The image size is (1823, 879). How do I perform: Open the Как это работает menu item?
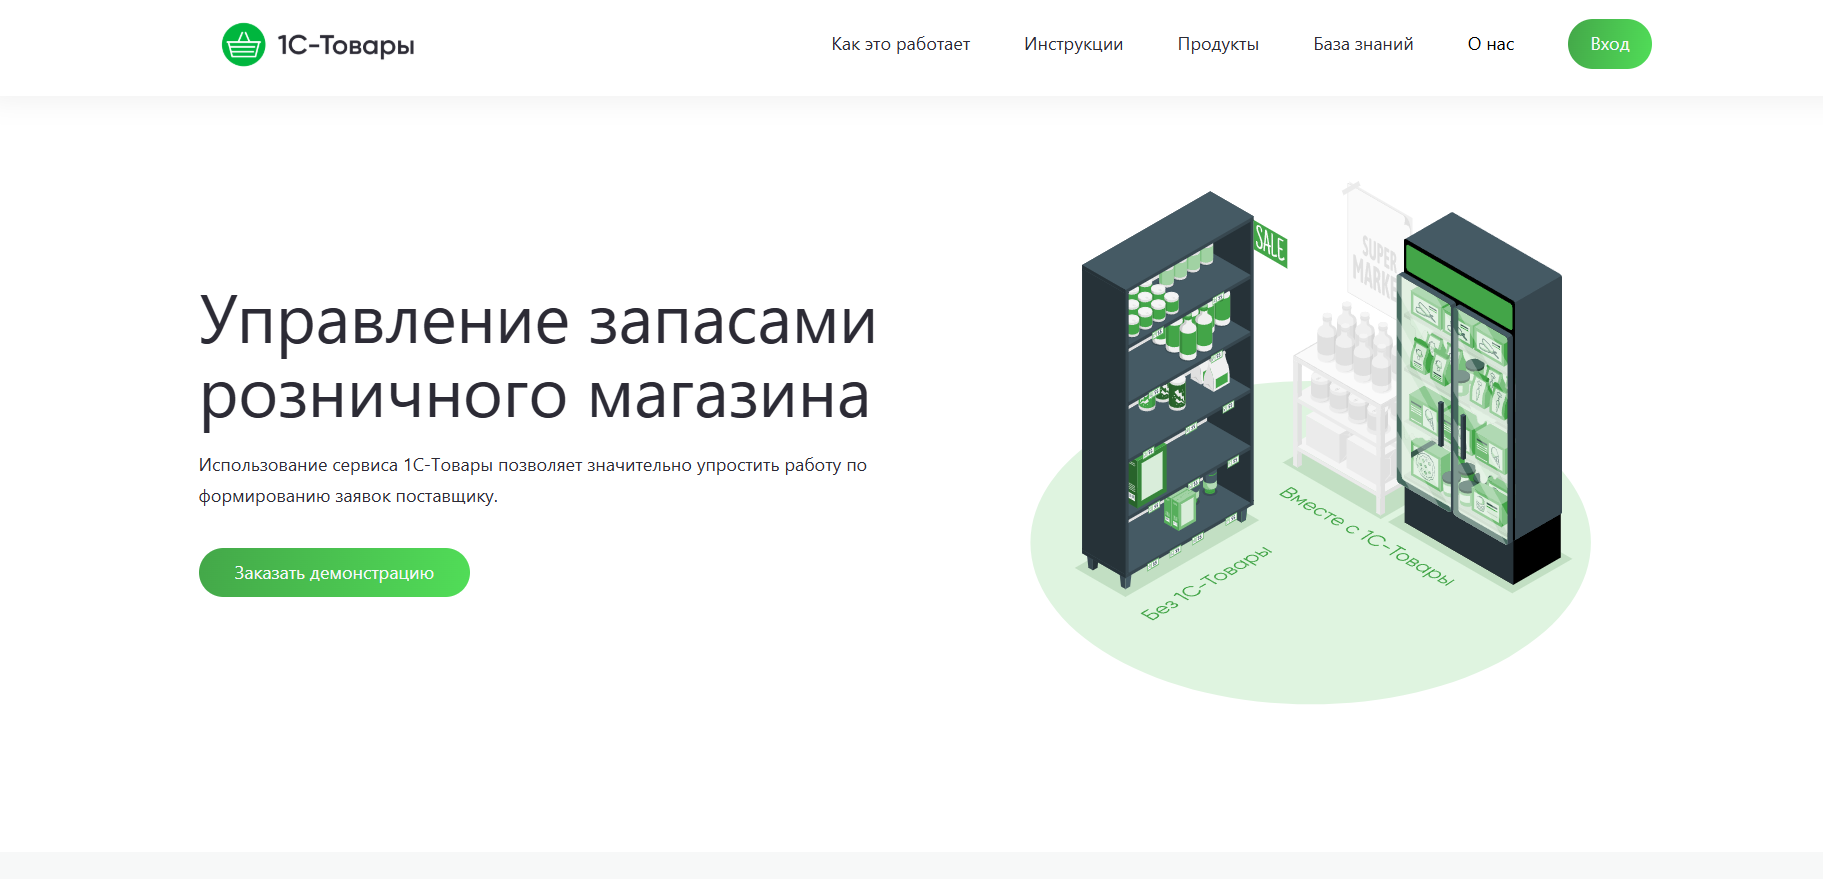(x=900, y=44)
